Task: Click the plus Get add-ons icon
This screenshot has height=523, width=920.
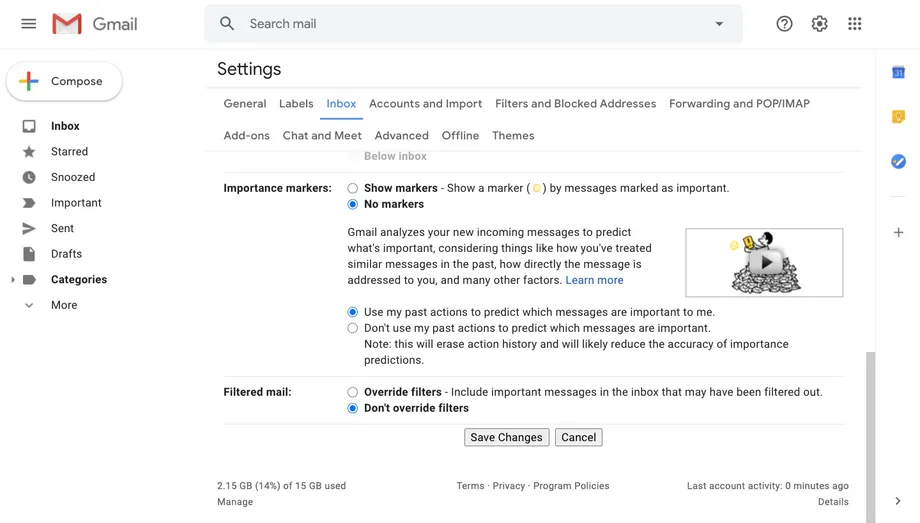Action: [x=898, y=232]
